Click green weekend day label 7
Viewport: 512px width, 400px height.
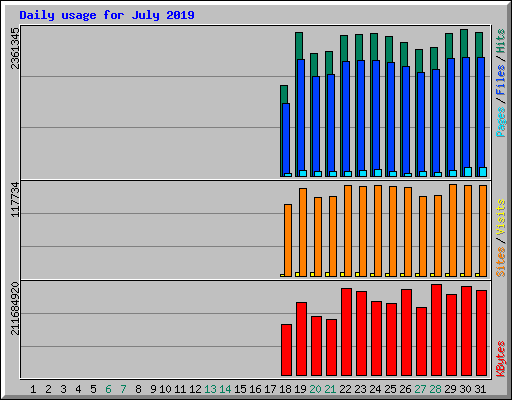[123, 389]
